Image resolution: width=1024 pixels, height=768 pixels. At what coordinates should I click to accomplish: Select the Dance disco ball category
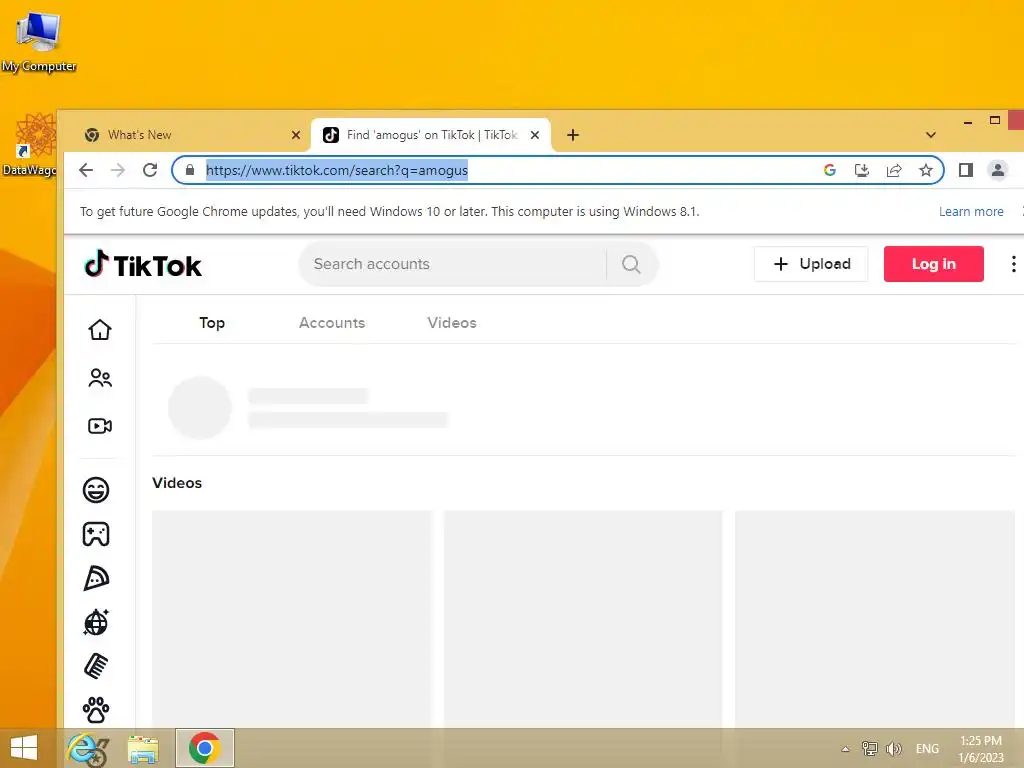[x=96, y=622]
